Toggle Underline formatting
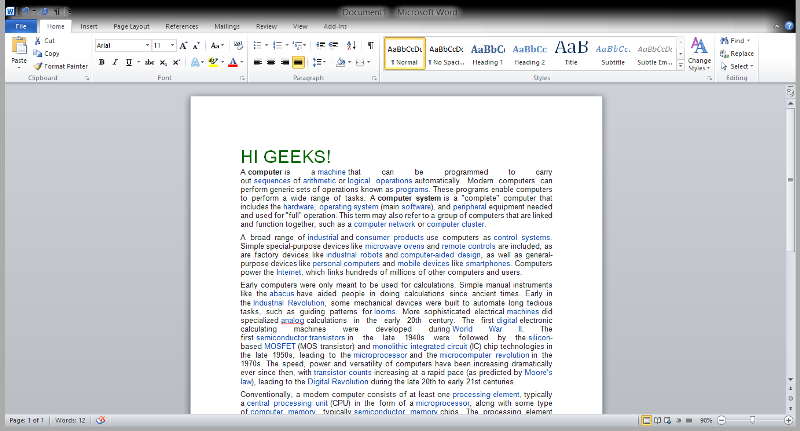 tap(129, 62)
